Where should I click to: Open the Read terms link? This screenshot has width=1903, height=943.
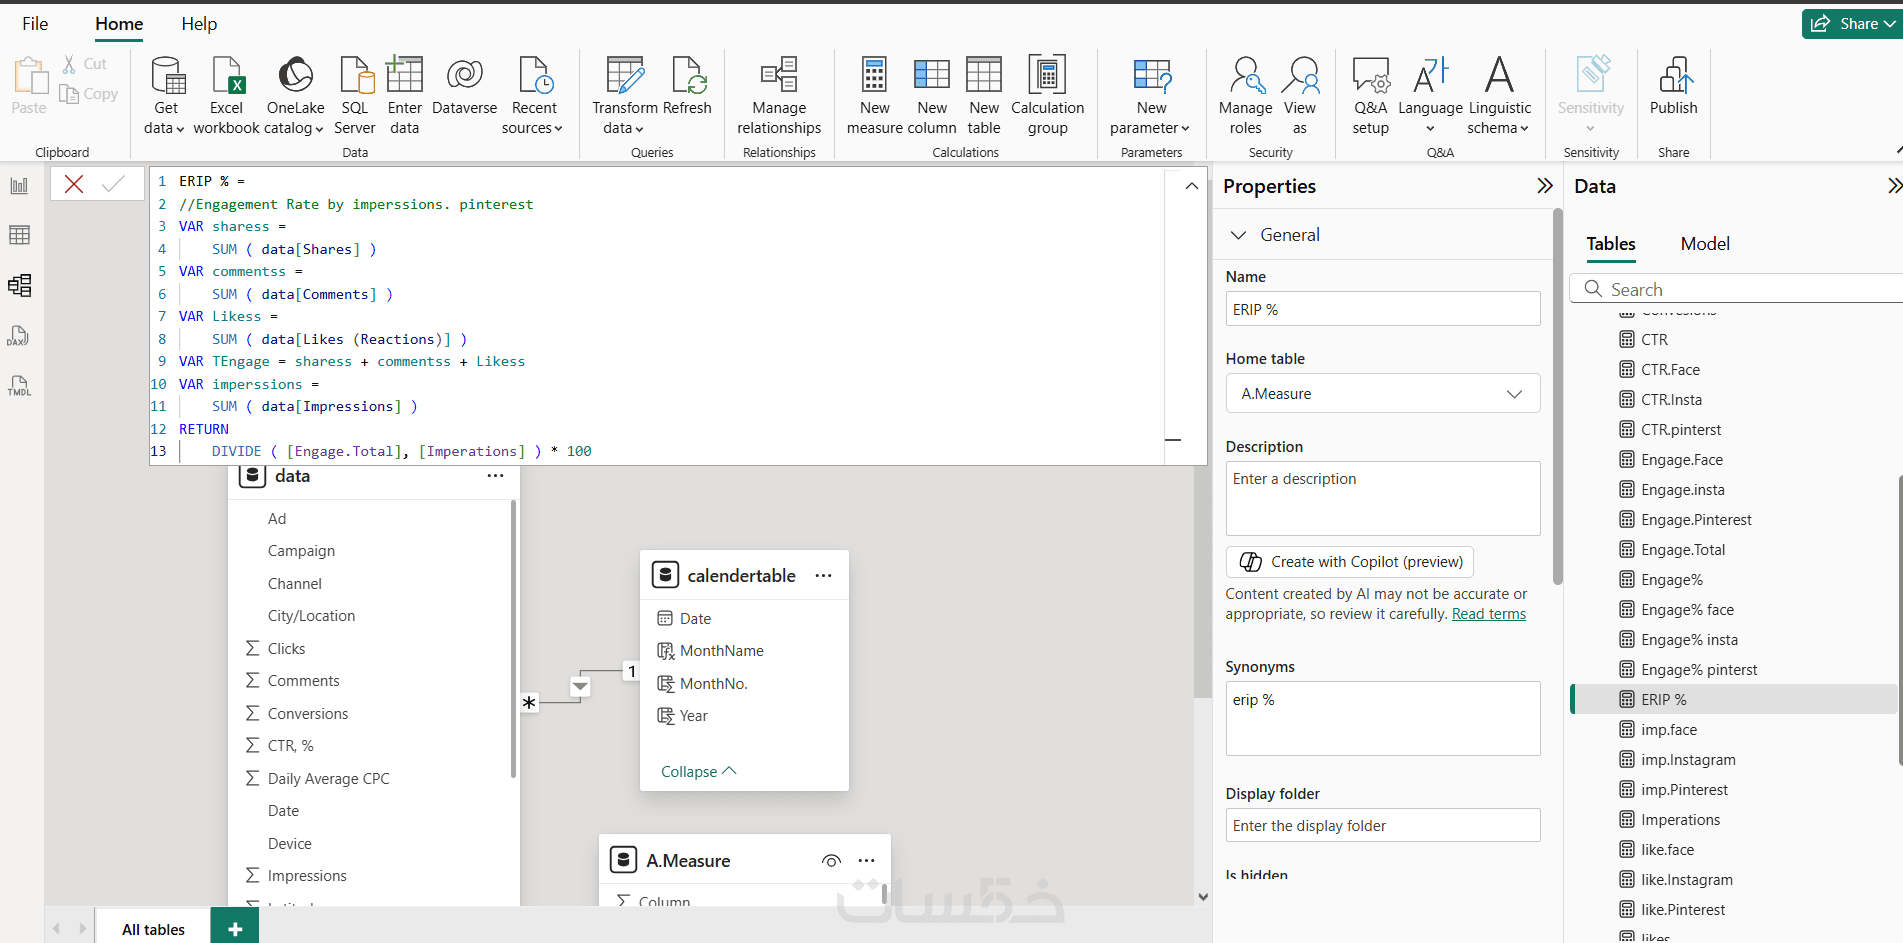[x=1489, y=614]
